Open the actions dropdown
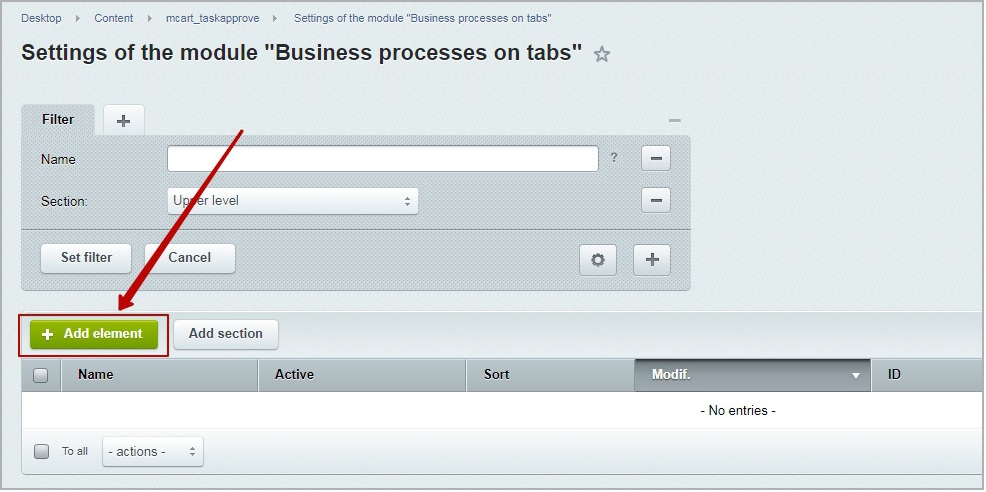The image size is (986, 492). pos(153,452)
